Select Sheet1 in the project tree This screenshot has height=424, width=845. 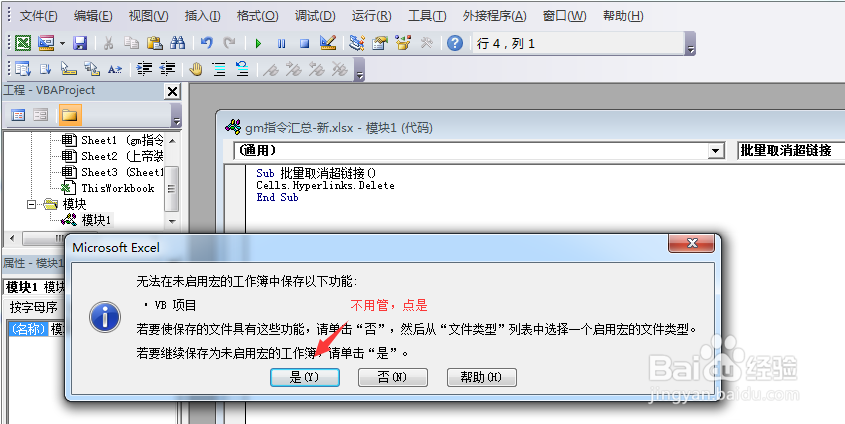pos(112,140)
